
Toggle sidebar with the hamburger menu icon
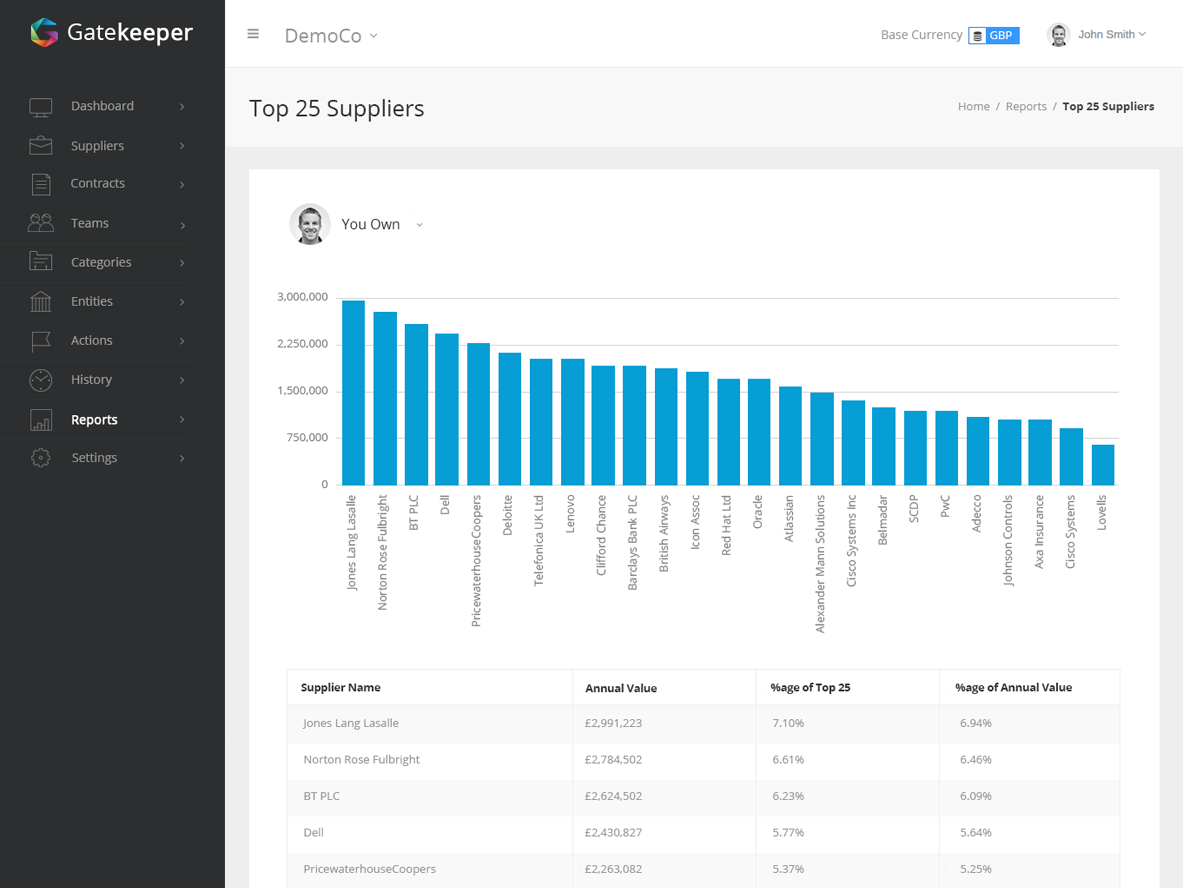(x=253, y=34)
